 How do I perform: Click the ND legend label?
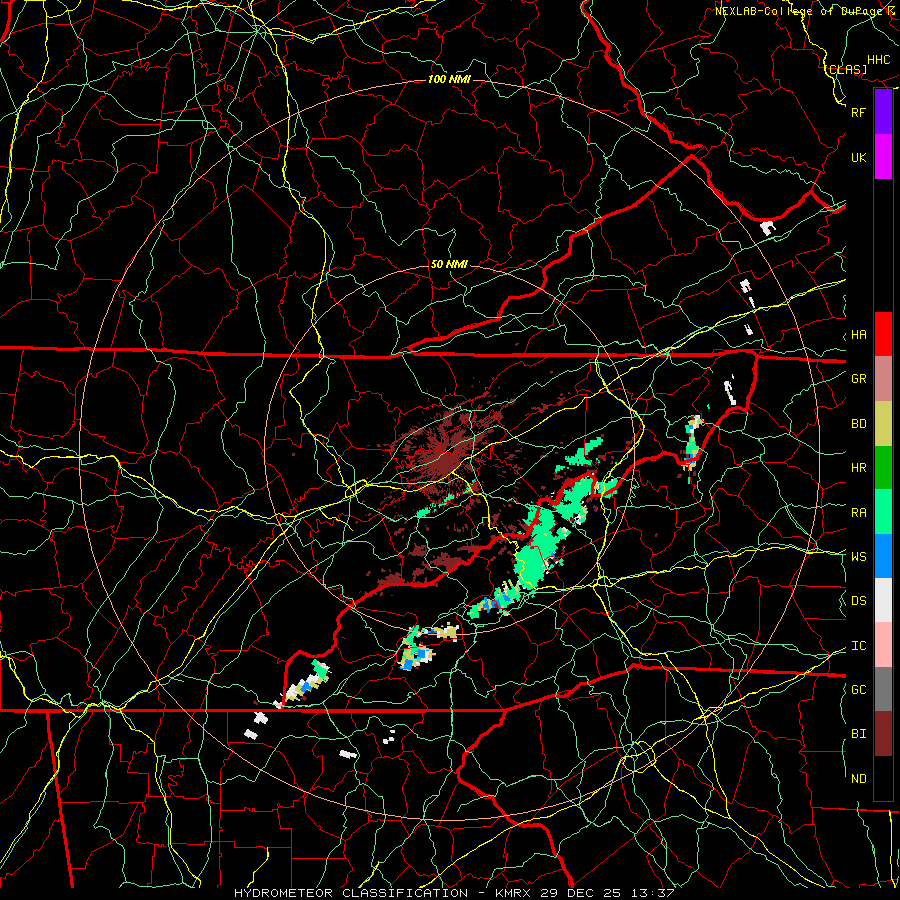pos(858,779)
